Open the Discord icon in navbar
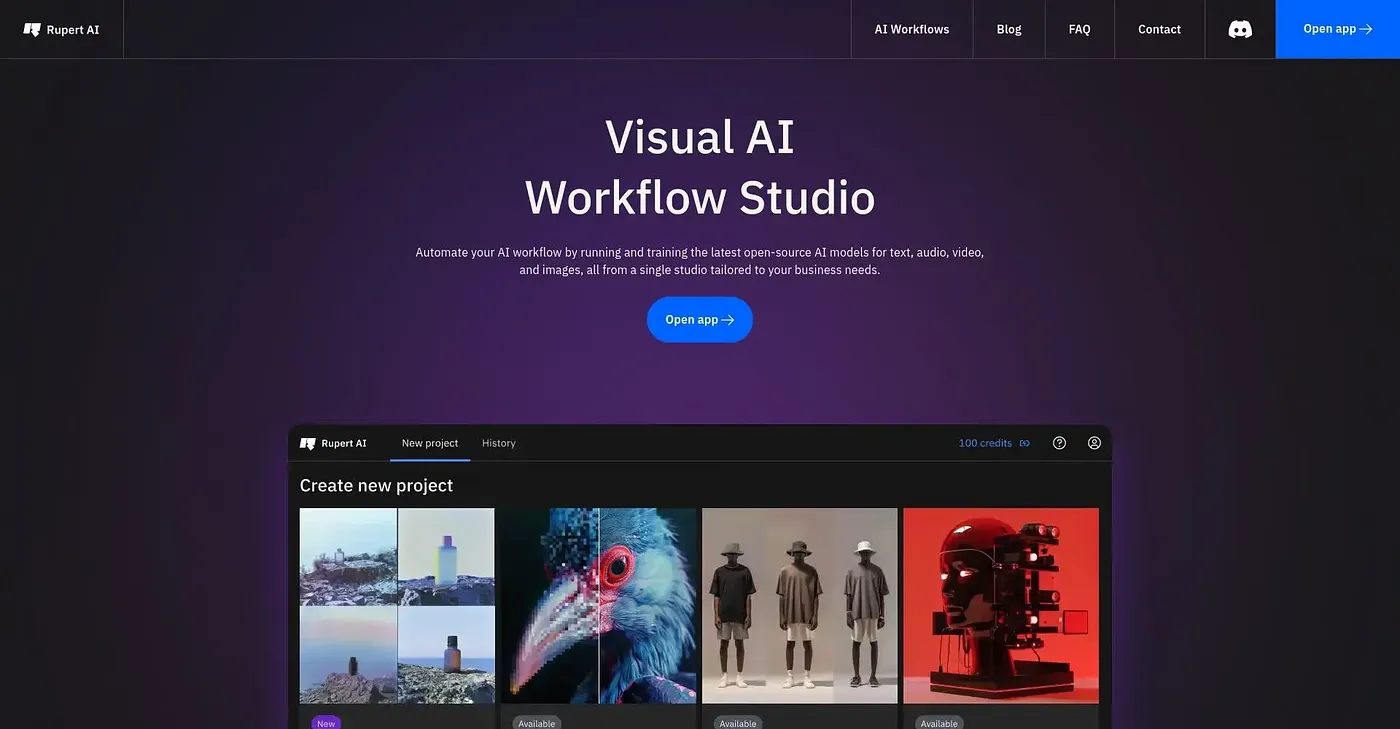This screenshot has width=1400, height=729. pos(1240,29)
